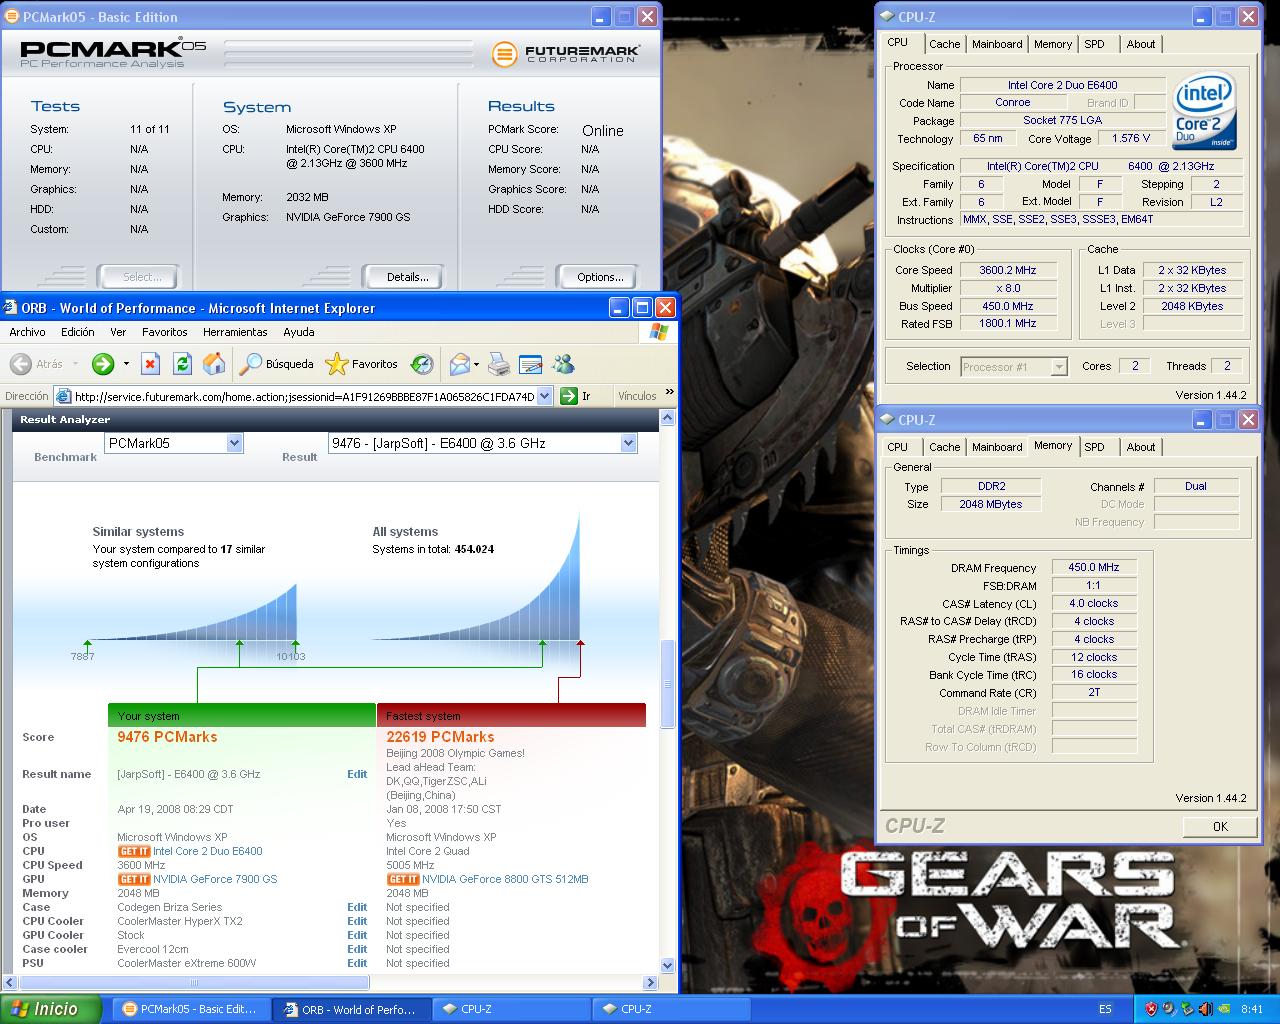Stop page loading with red X icon
1280x1024 pixels.
coord(150,364)
